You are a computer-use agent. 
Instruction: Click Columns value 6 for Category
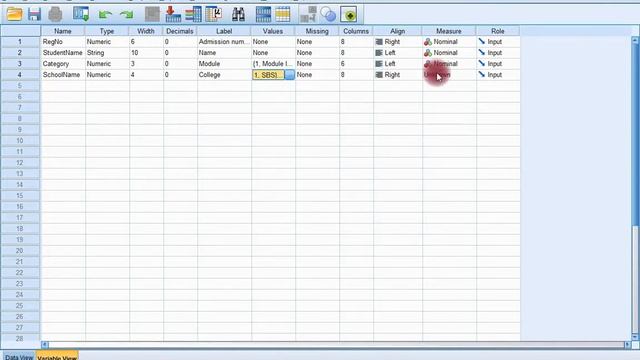pos(356,64)
